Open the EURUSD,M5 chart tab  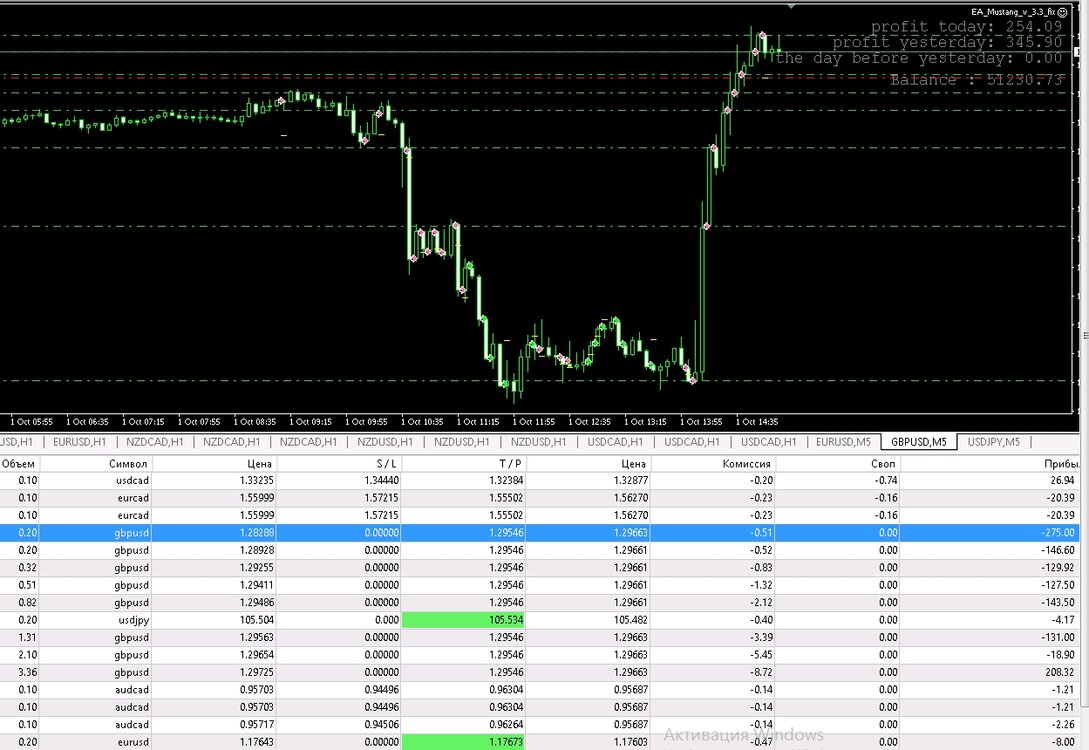(x=843, y=442)
